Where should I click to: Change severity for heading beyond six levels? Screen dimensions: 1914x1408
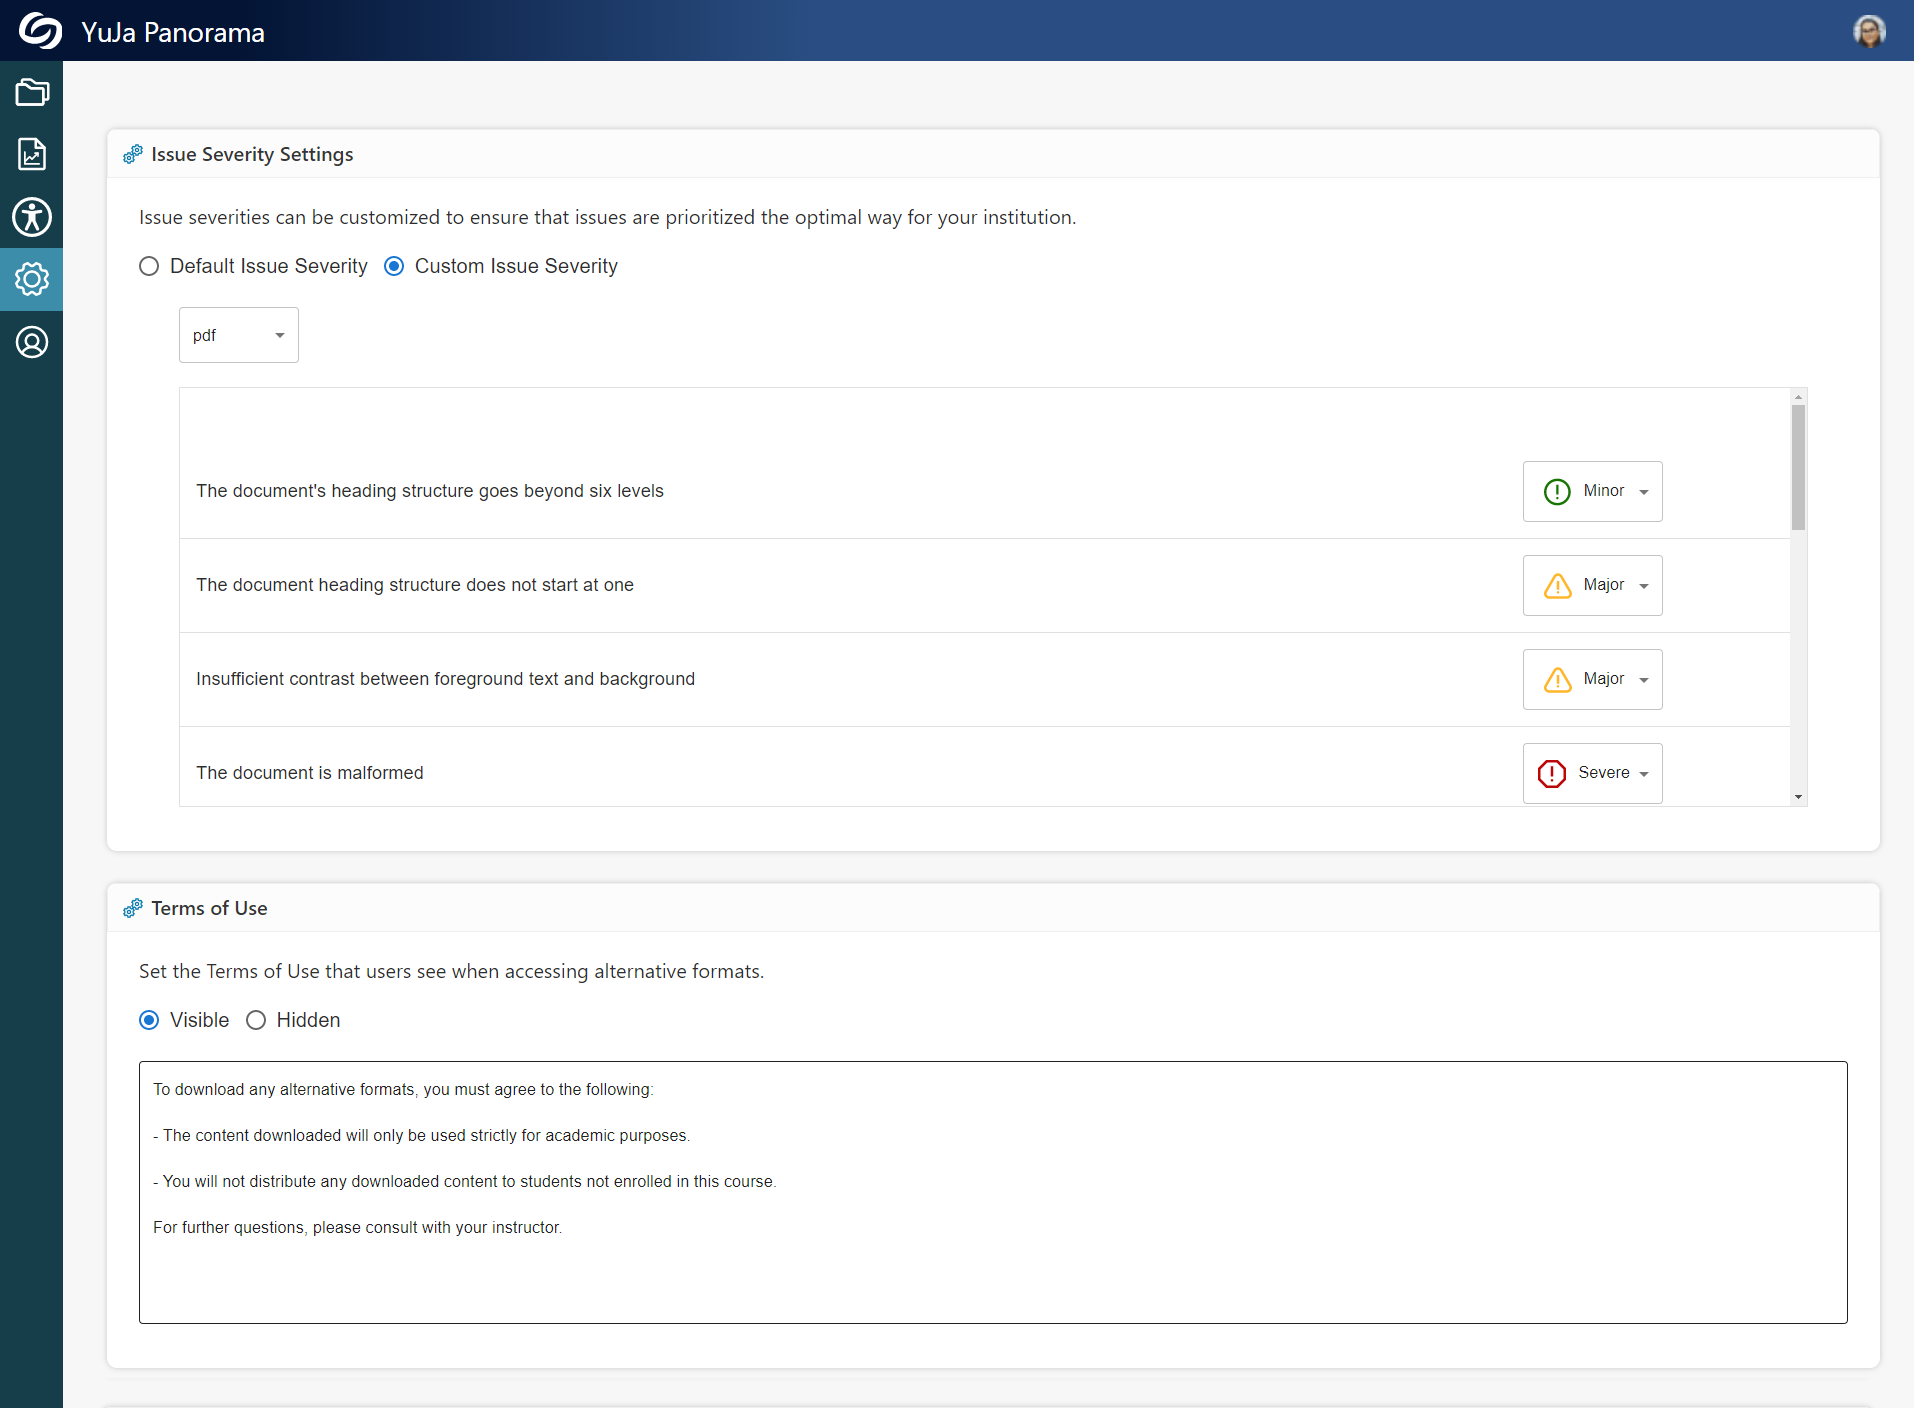click(x=1592, y=491)
